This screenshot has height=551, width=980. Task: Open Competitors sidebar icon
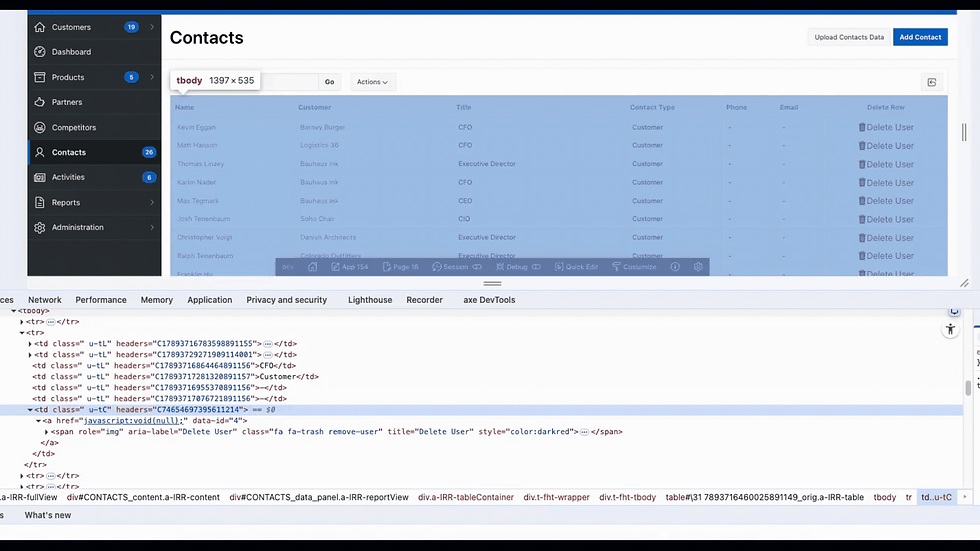point(40,127)
